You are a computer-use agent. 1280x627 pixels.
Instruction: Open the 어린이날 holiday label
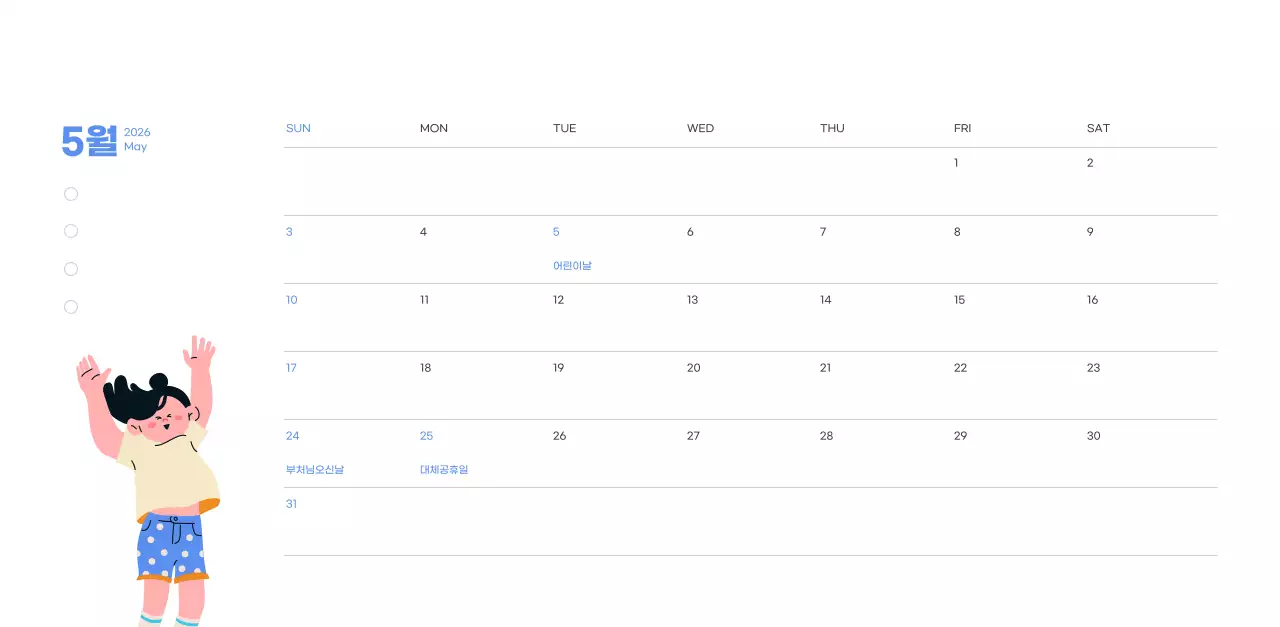[x=572, y=266]
